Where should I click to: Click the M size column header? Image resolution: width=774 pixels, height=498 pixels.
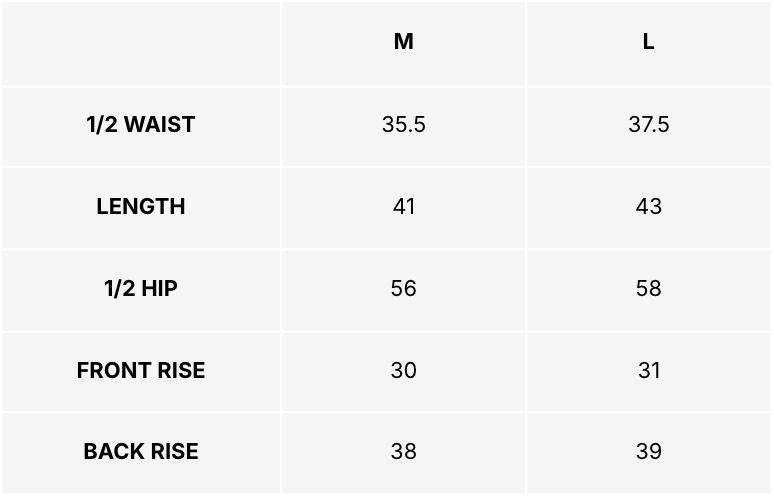point(403,42)
